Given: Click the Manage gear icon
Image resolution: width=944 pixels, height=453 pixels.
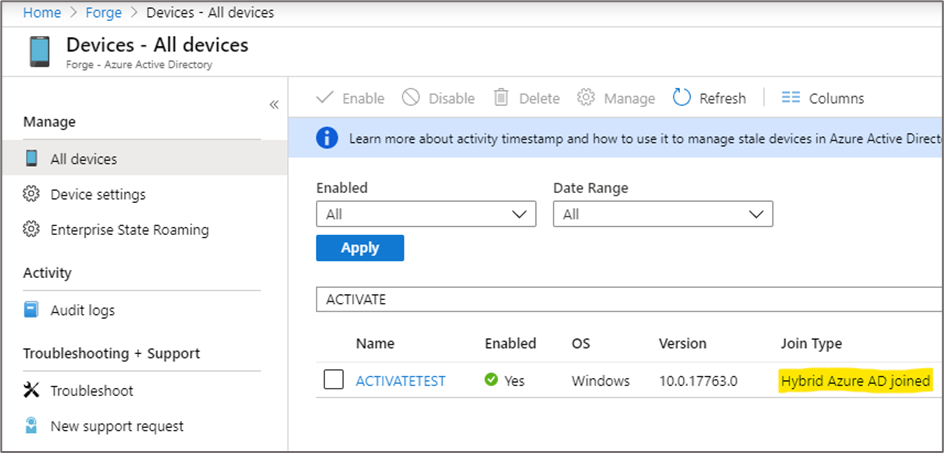Looking at the screenshot, I should point(586,98).
